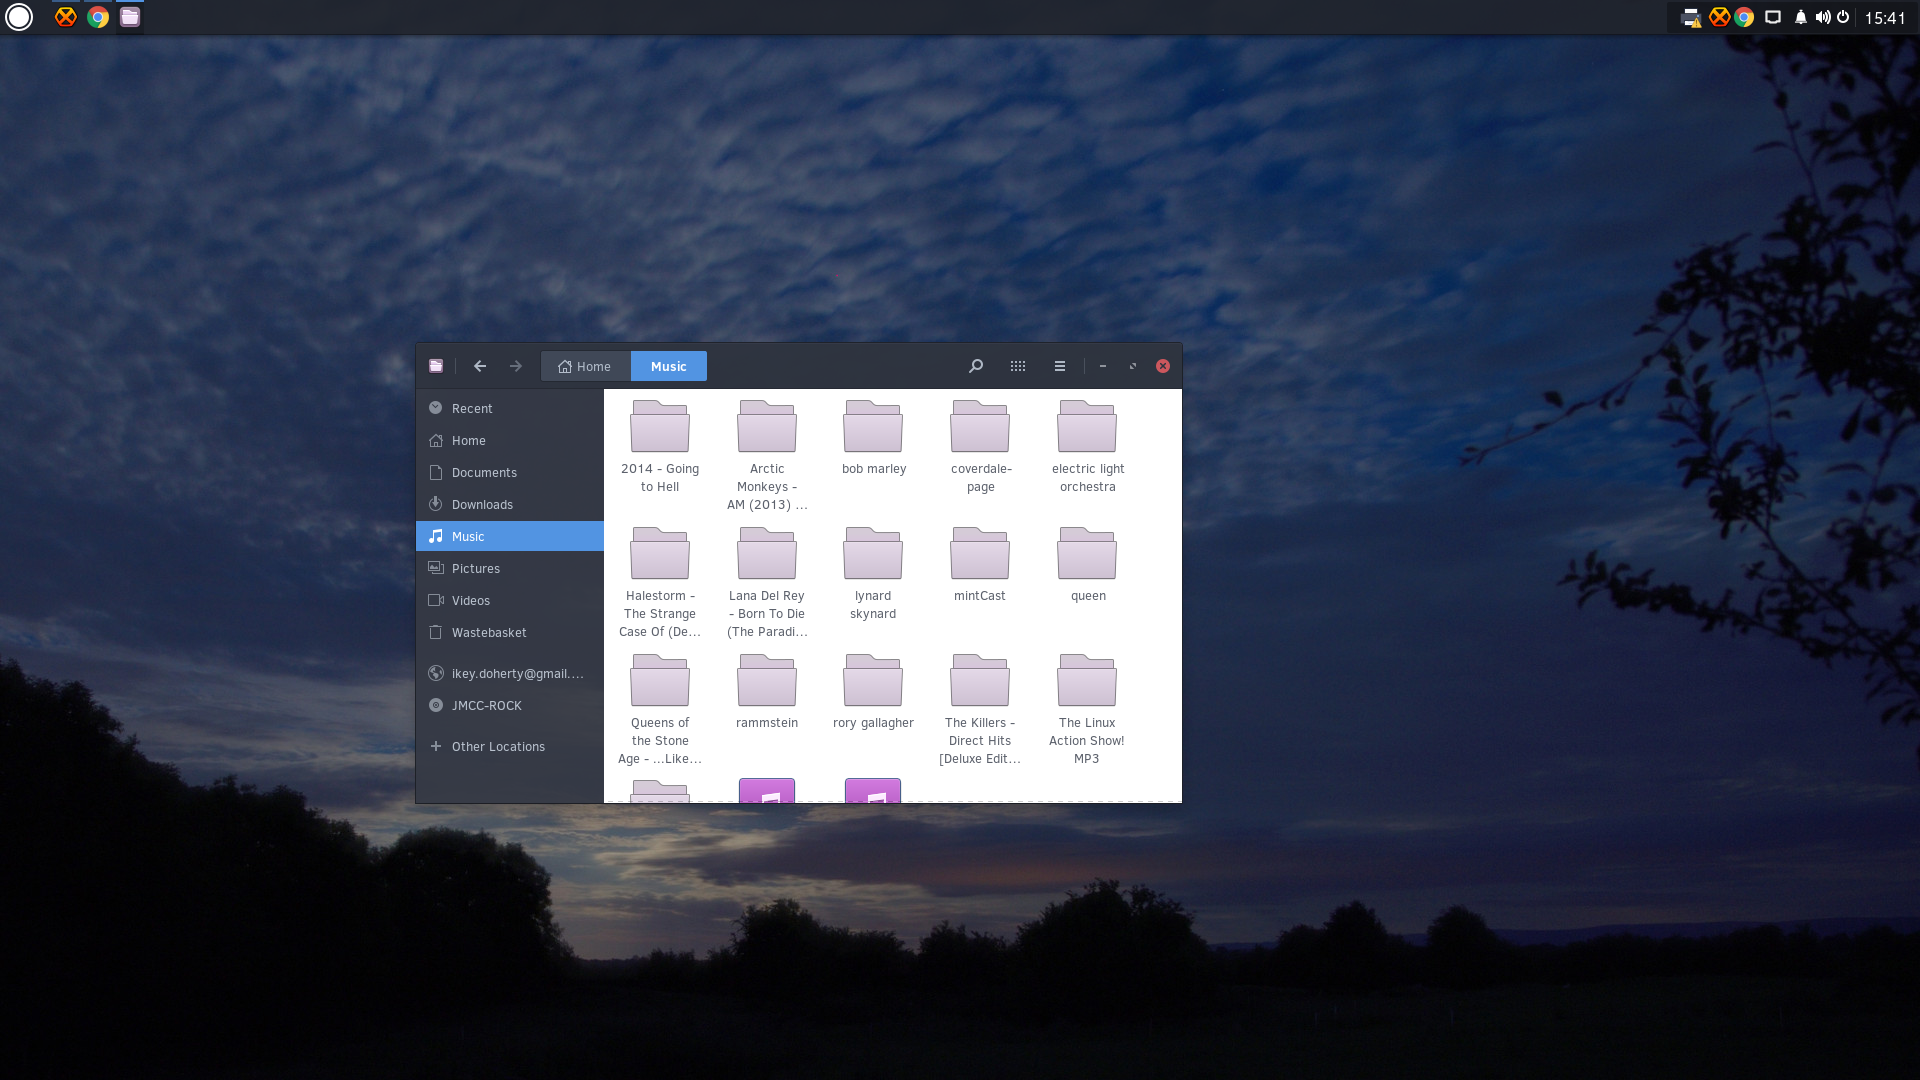
Task: Click the Home path bar button
Action: tap(585, 366)
